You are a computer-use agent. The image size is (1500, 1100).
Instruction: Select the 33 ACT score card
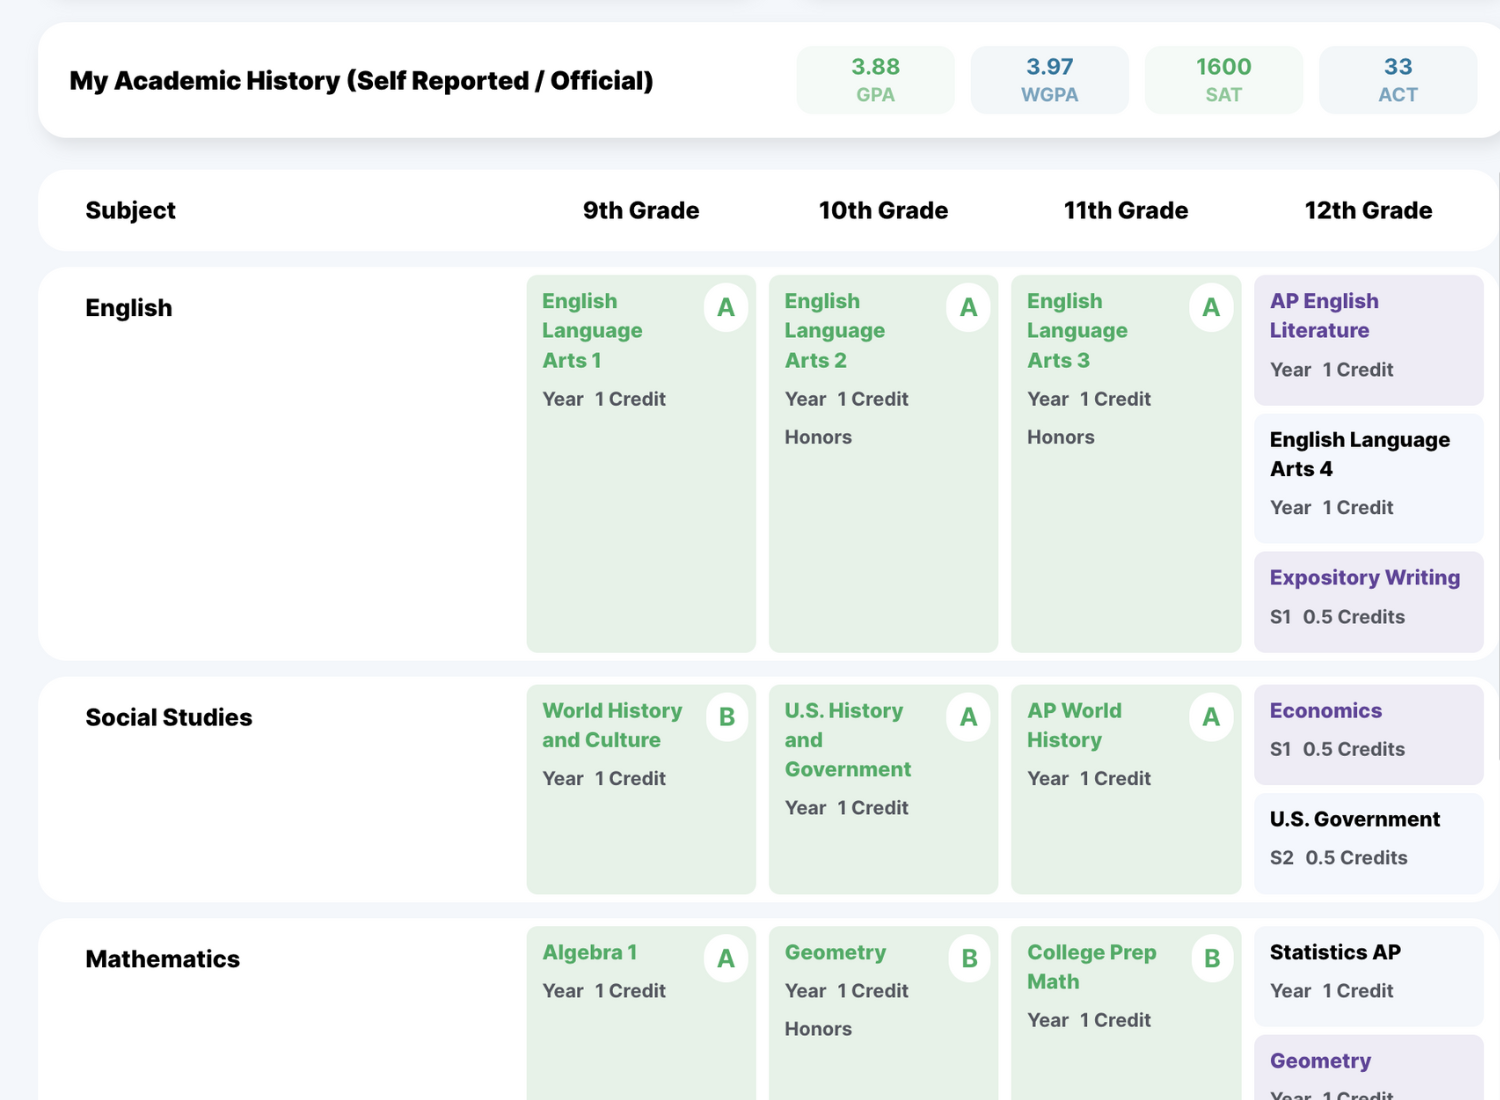point(1397,79)
